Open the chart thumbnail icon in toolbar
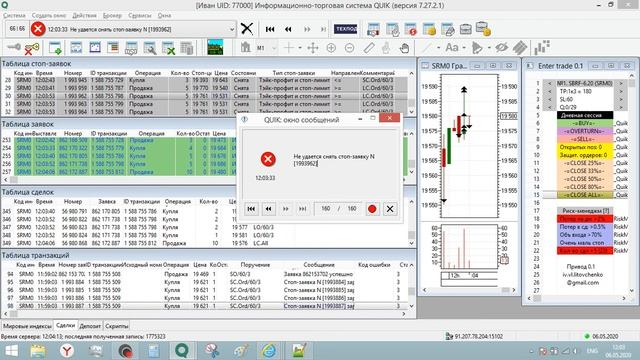The image size is (640, 360). pyautogui.click(x=215, y=47)
